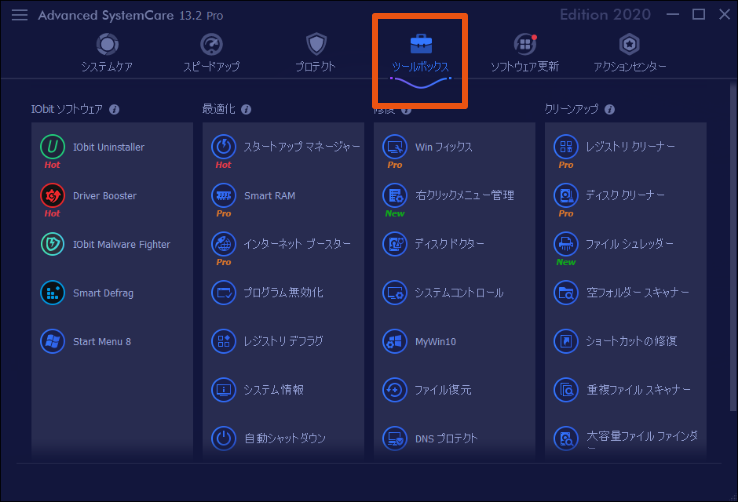The width and height of the screenshot is (738, 502).
Task: Show info for 最適化 section
Action: (x=246, y=110)
